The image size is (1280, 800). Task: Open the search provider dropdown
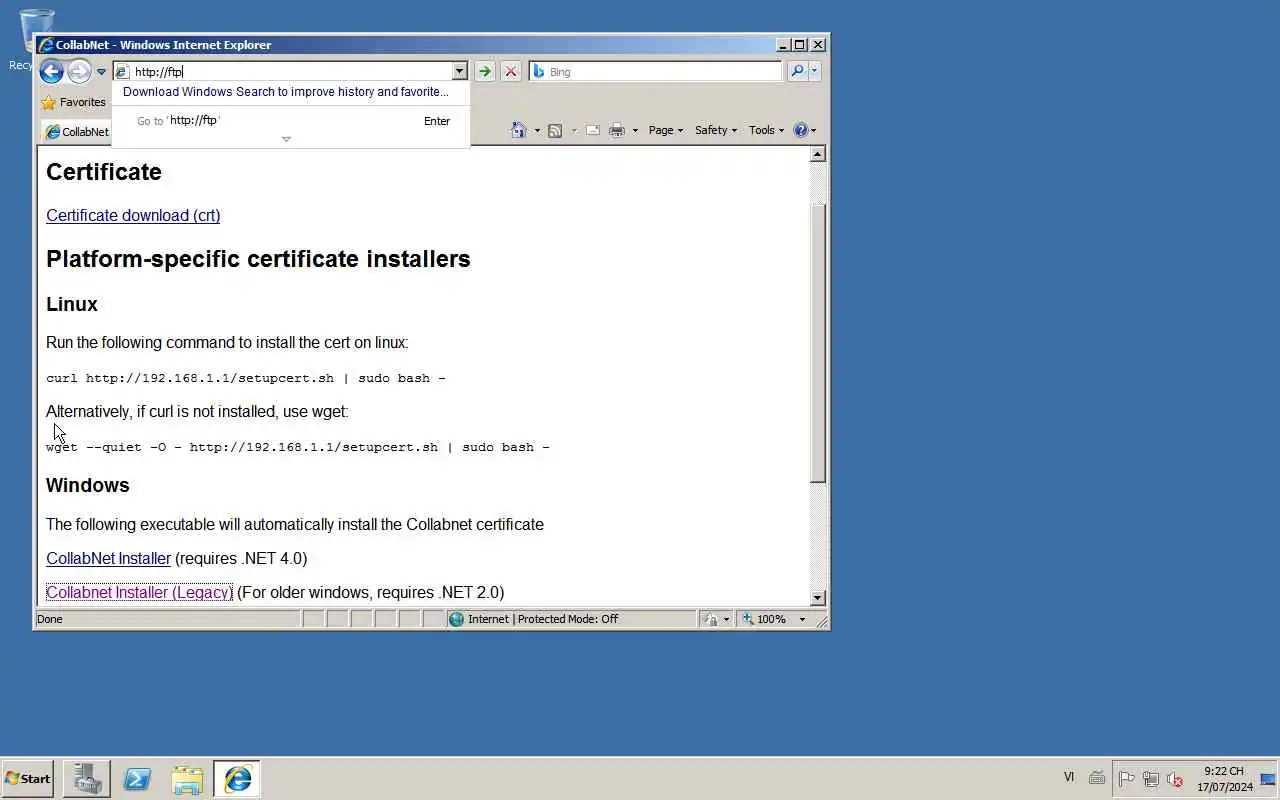[814, 71]
